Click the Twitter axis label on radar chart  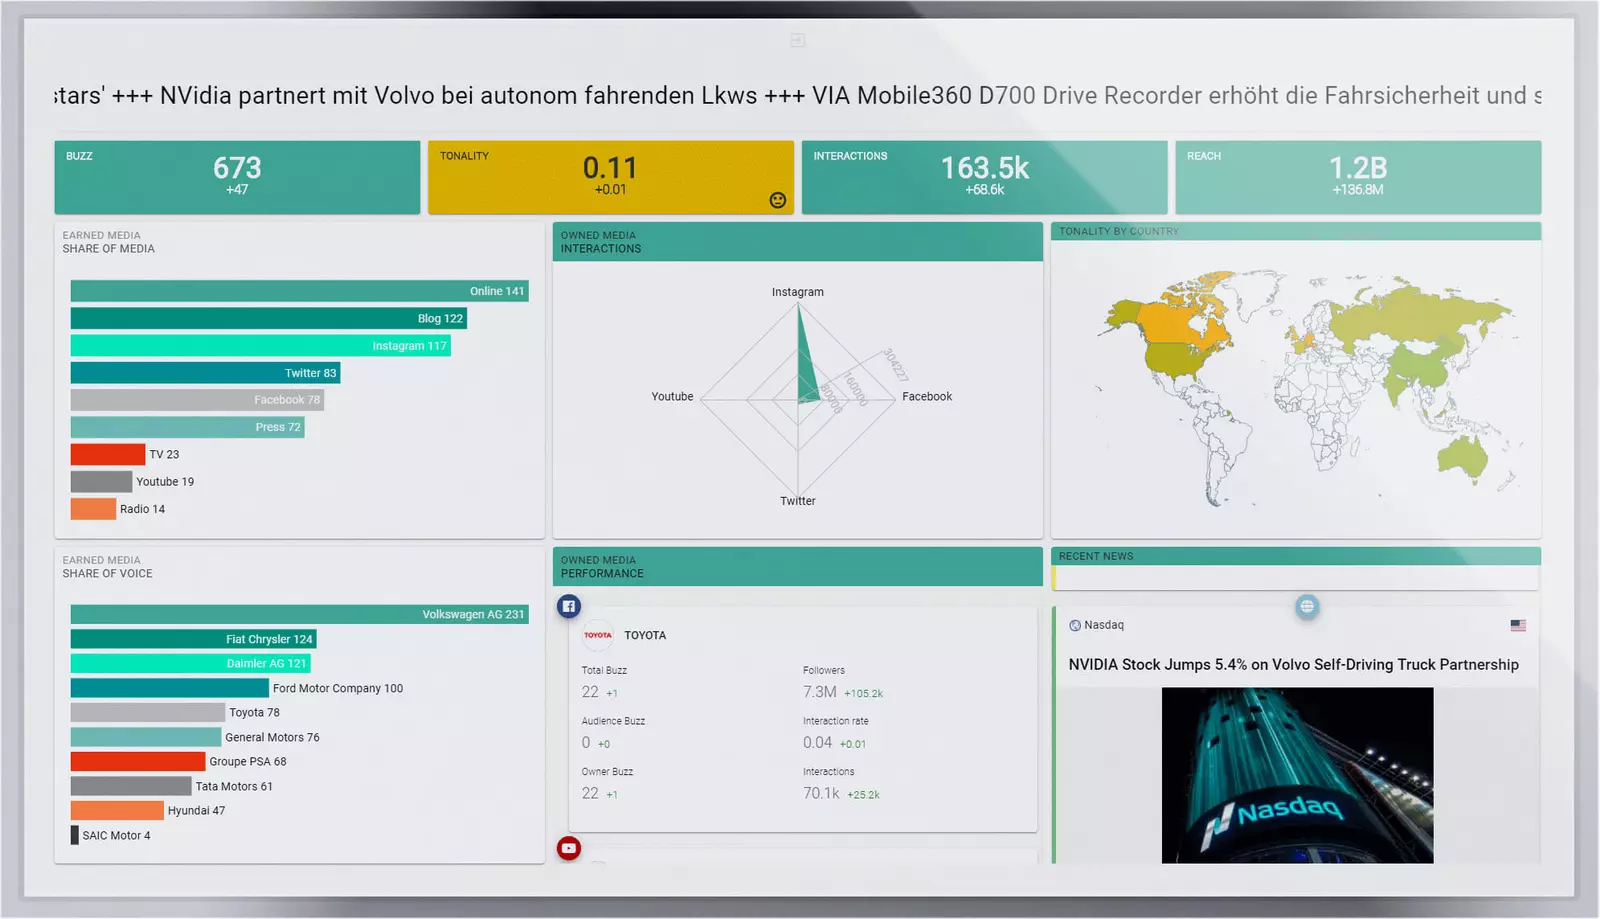pyautogui.click(x=798, y=501)
